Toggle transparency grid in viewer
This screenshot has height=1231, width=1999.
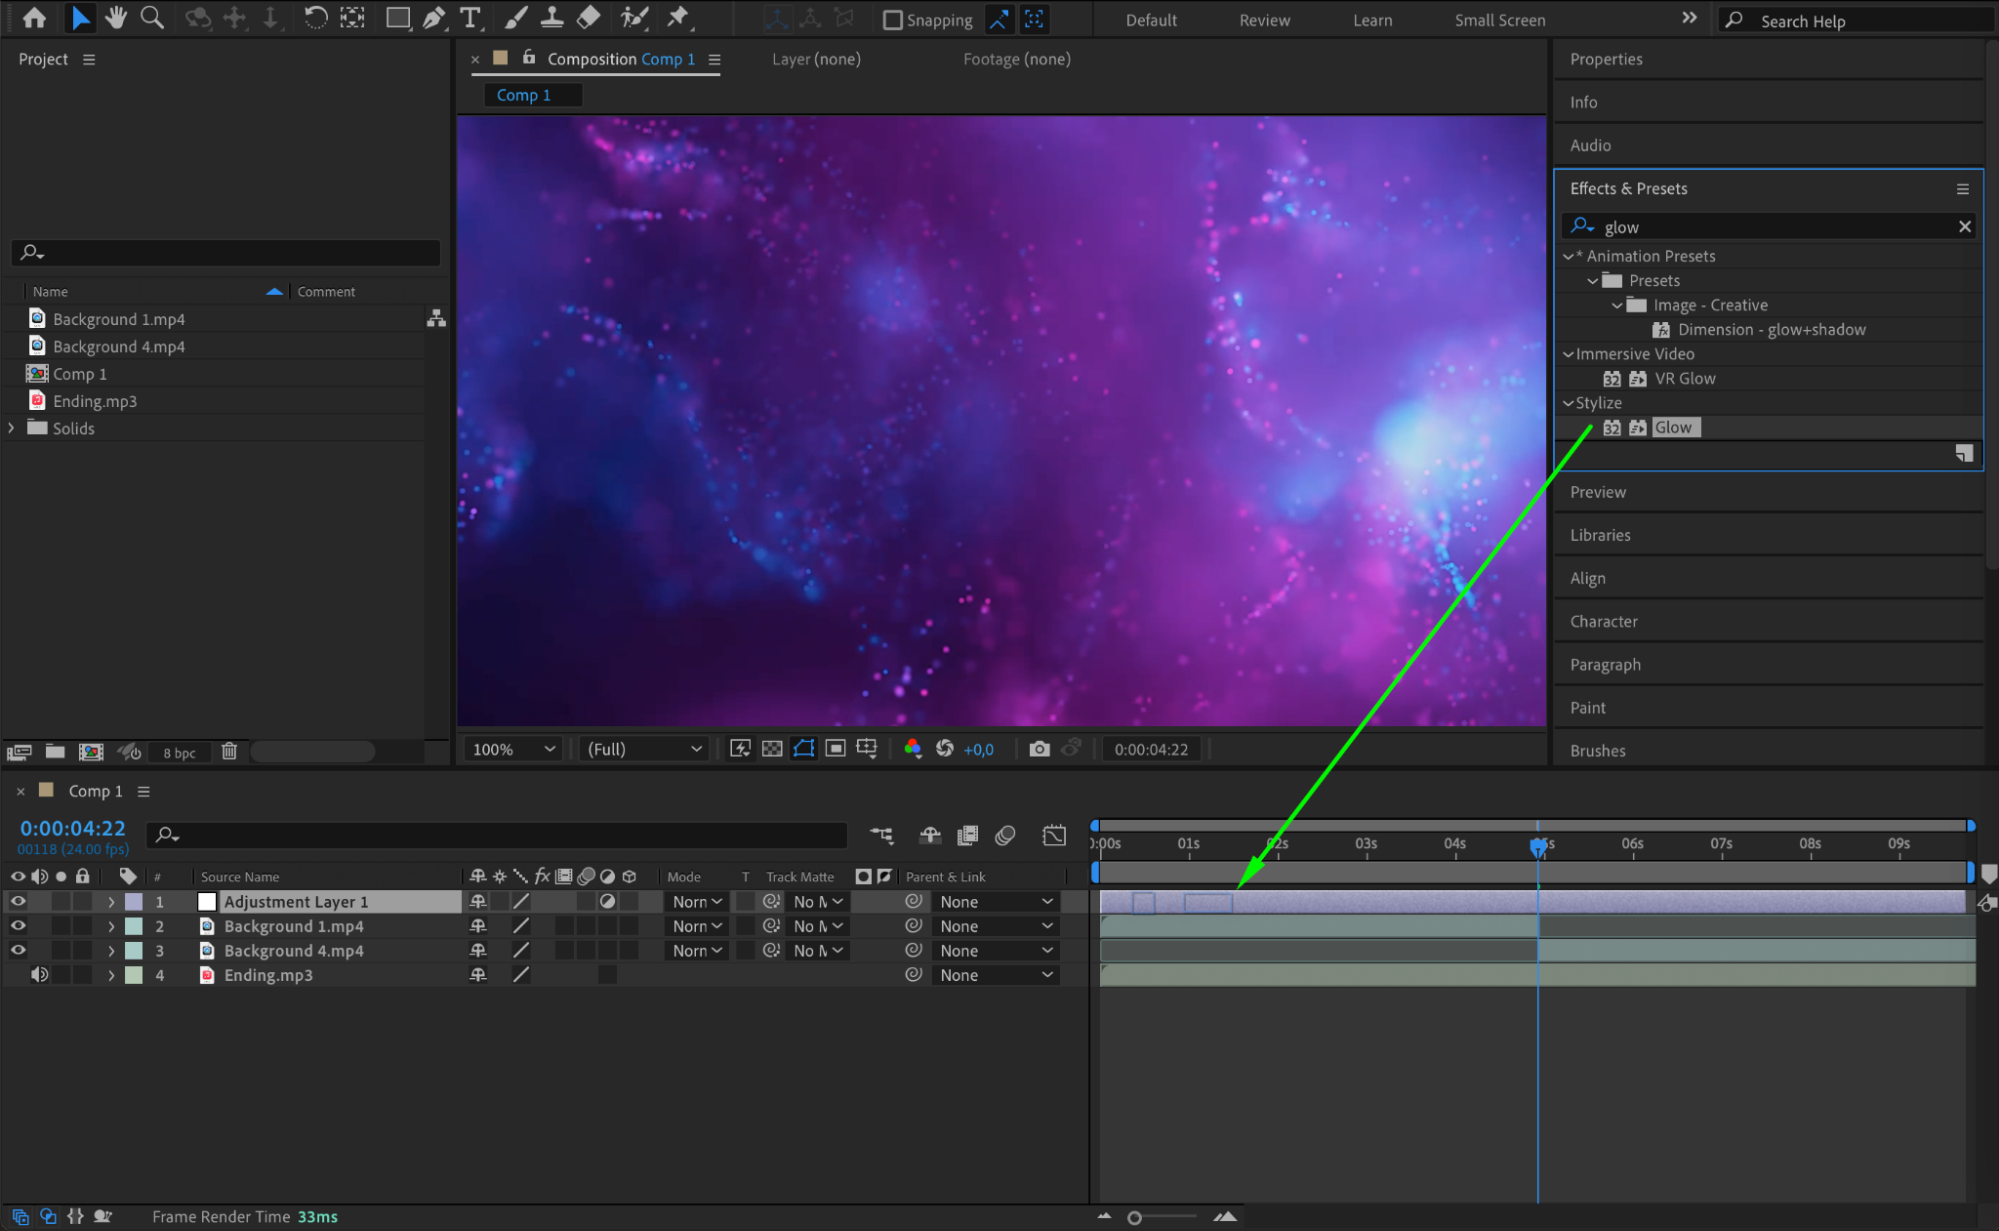coord(772,749)
